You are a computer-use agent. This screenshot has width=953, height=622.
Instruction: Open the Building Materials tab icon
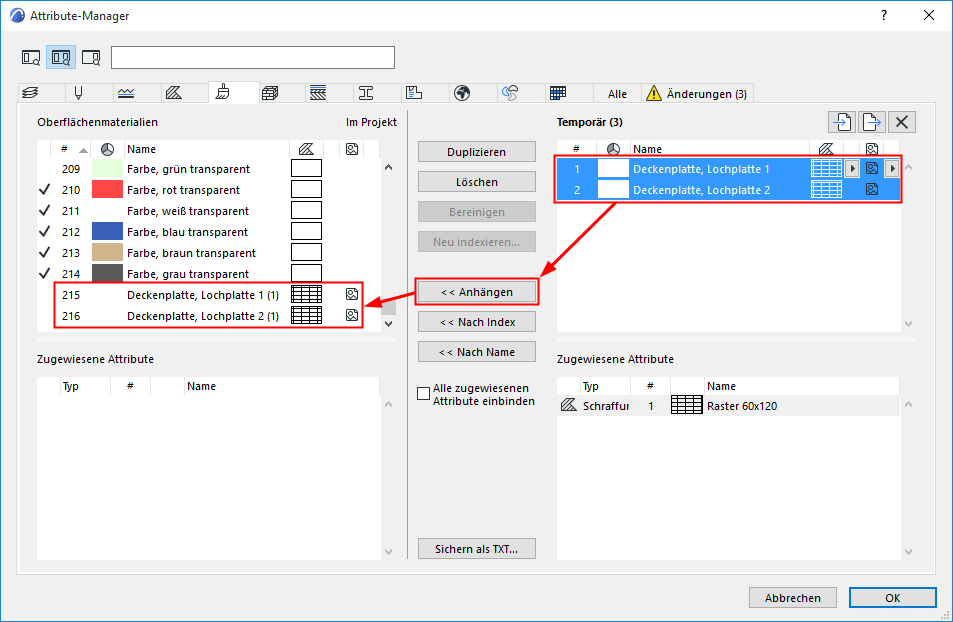[270, 93]
